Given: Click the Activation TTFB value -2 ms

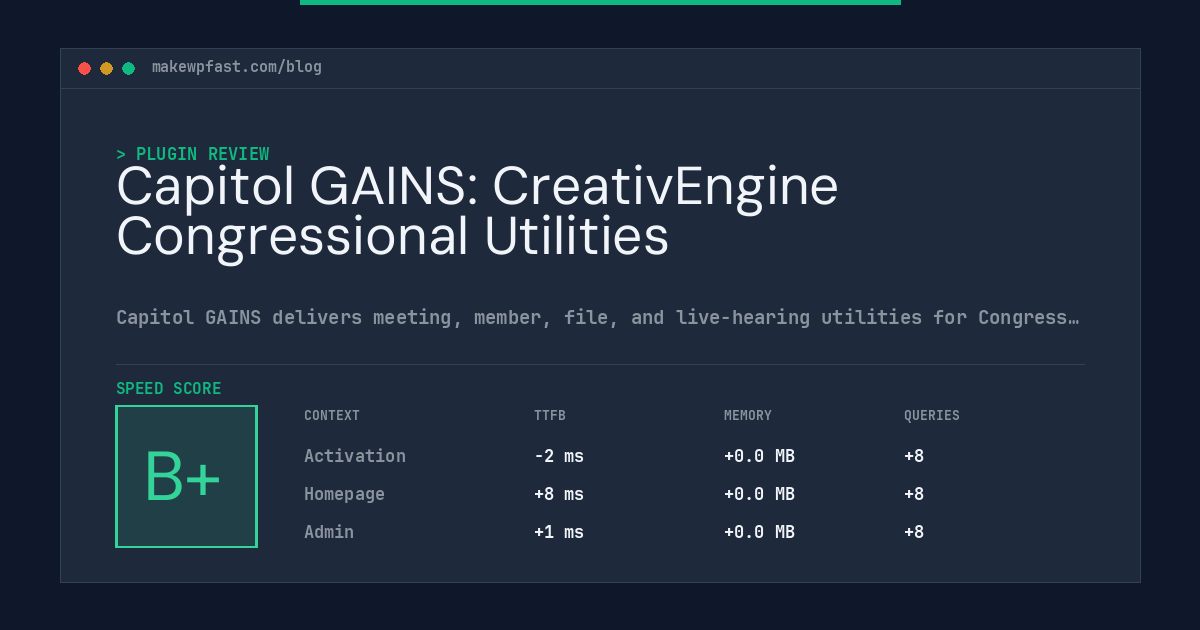Looking at the screenshot, I should coord(559,456).
